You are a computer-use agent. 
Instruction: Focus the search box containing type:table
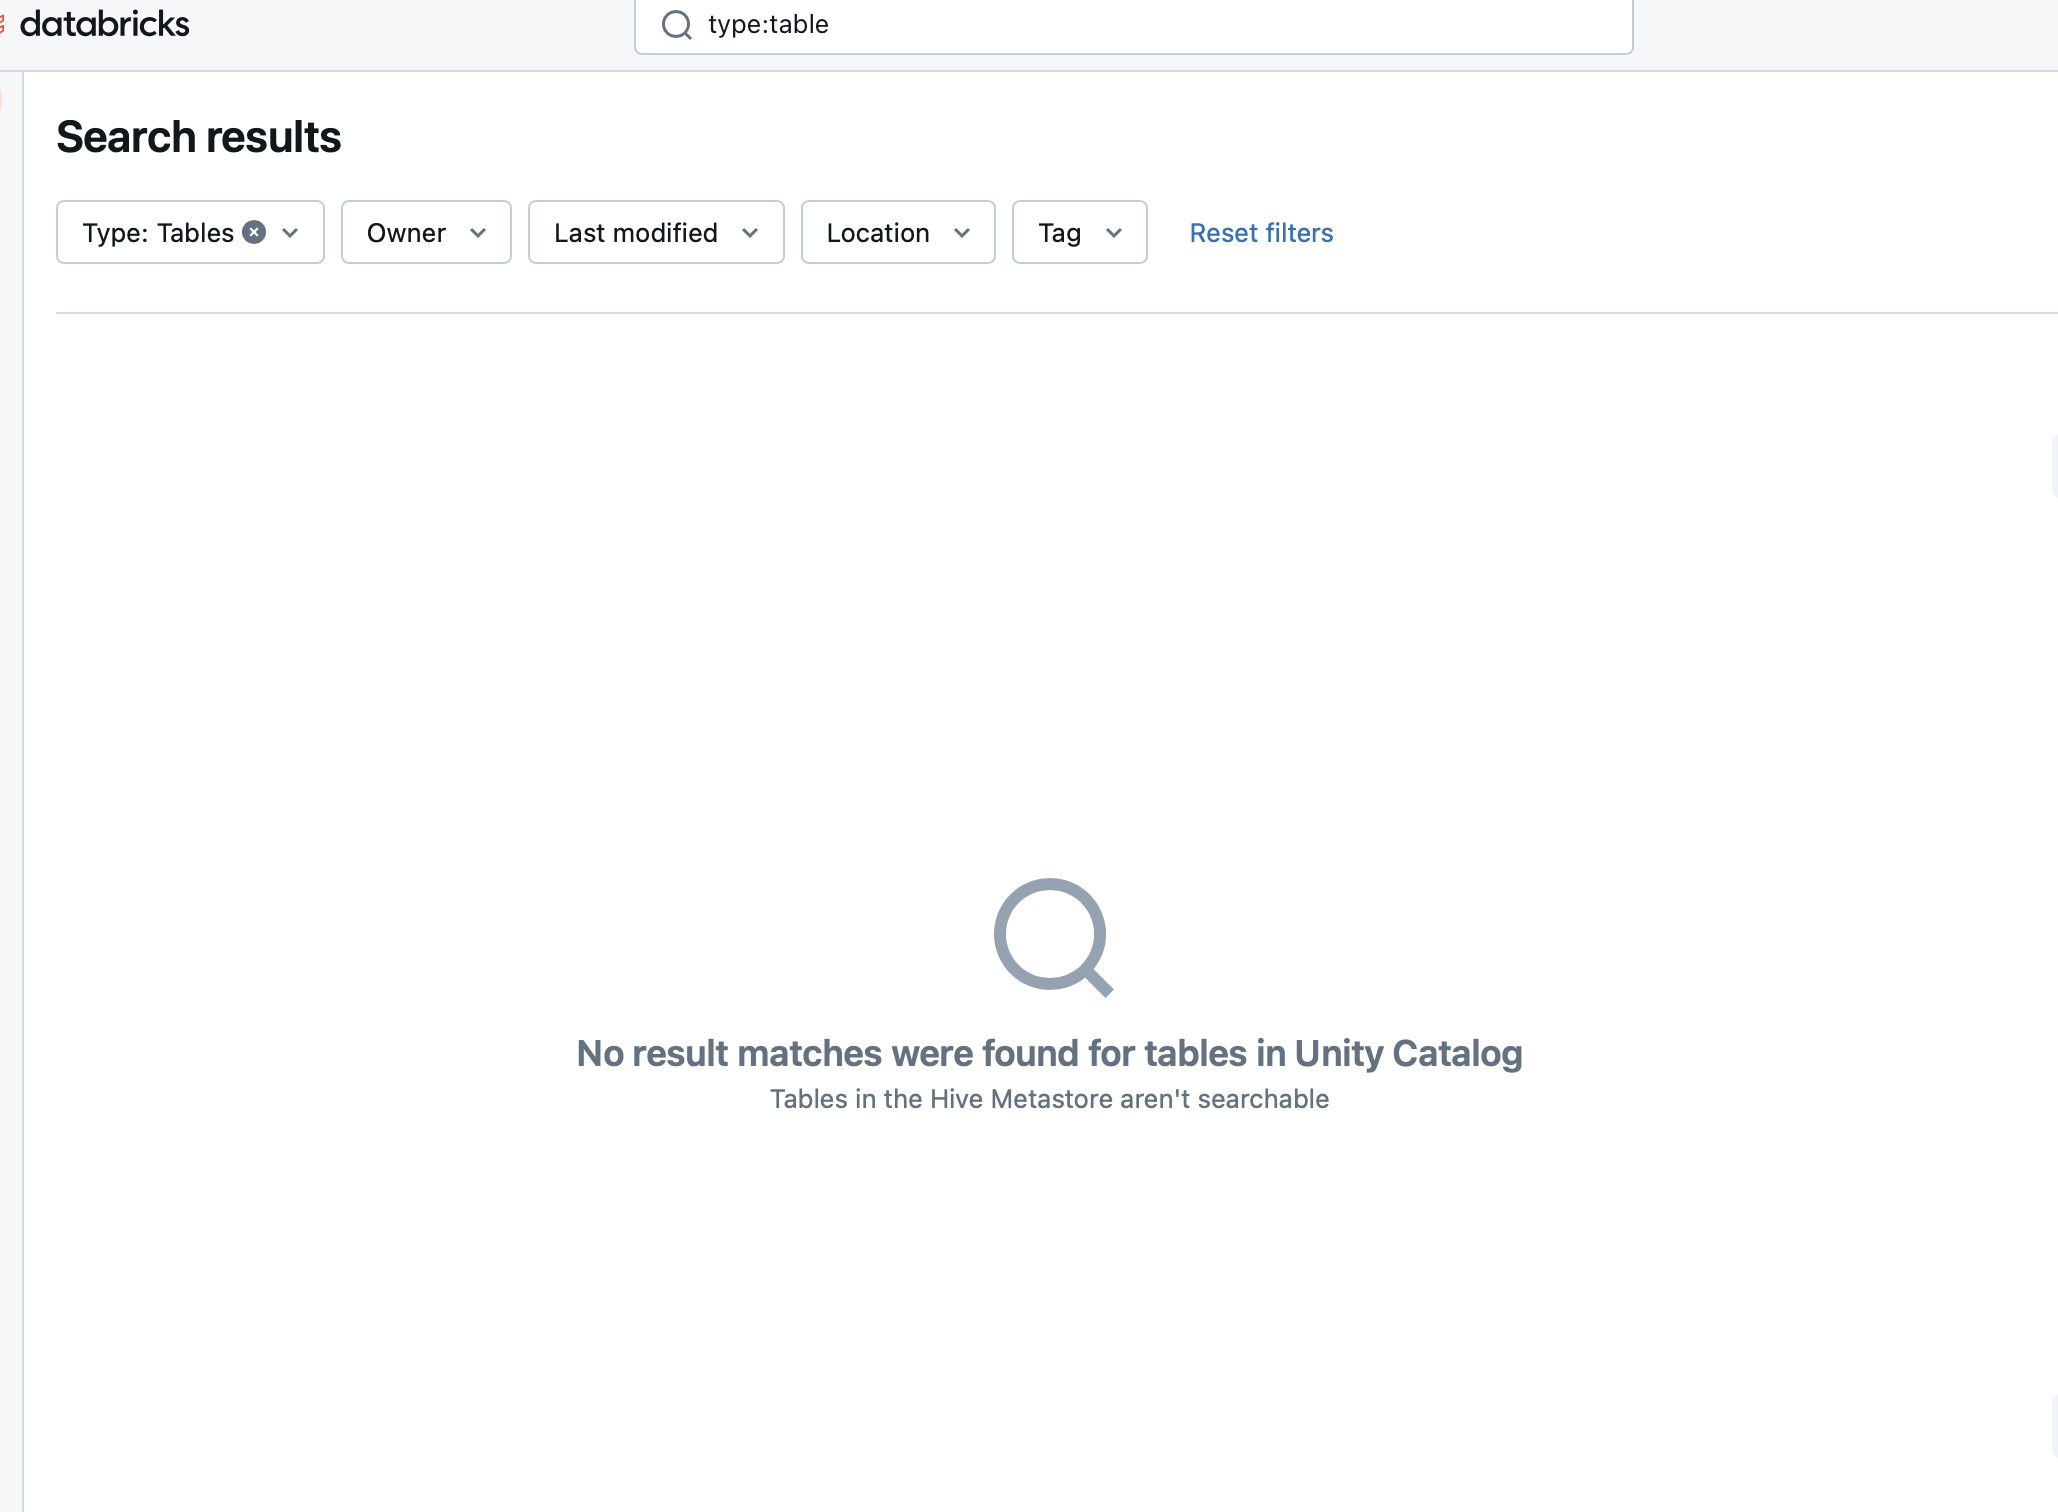(x=1150, y=25)
